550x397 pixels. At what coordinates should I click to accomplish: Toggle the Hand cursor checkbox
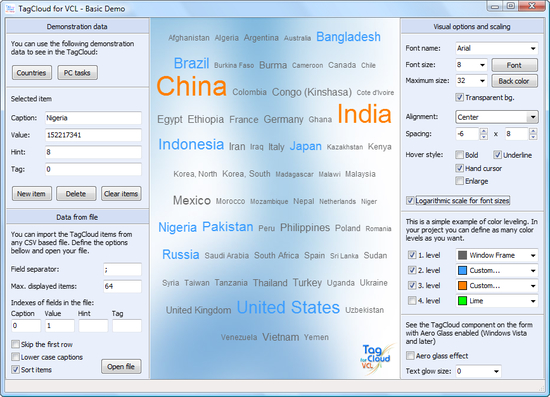tap(460, 168)
